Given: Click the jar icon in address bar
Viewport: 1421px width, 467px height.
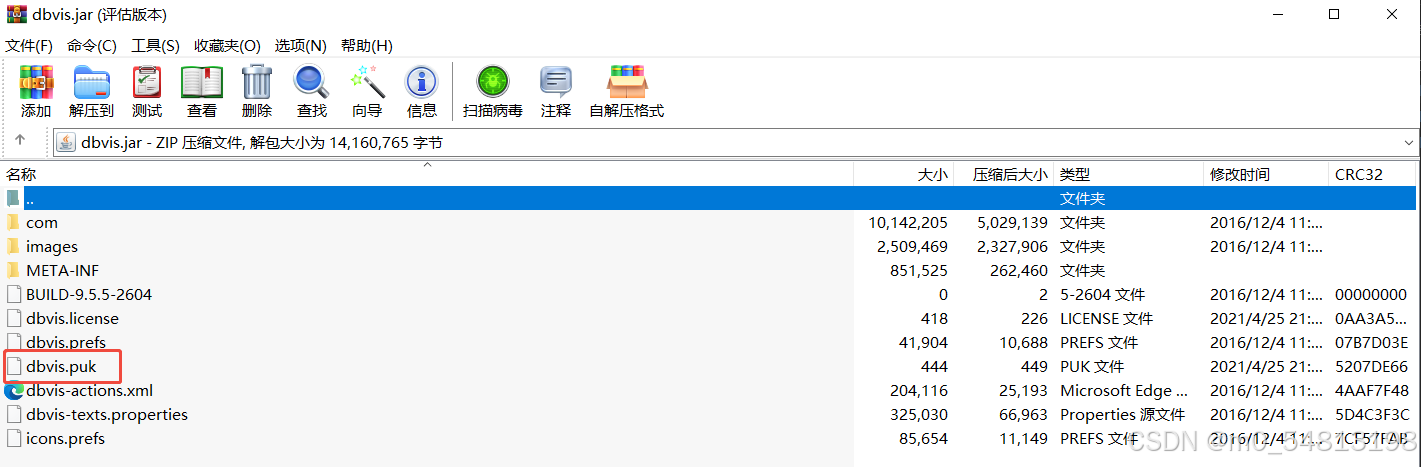Looking at the screenshot, I should pyautogui.click(x=66, y=142).
